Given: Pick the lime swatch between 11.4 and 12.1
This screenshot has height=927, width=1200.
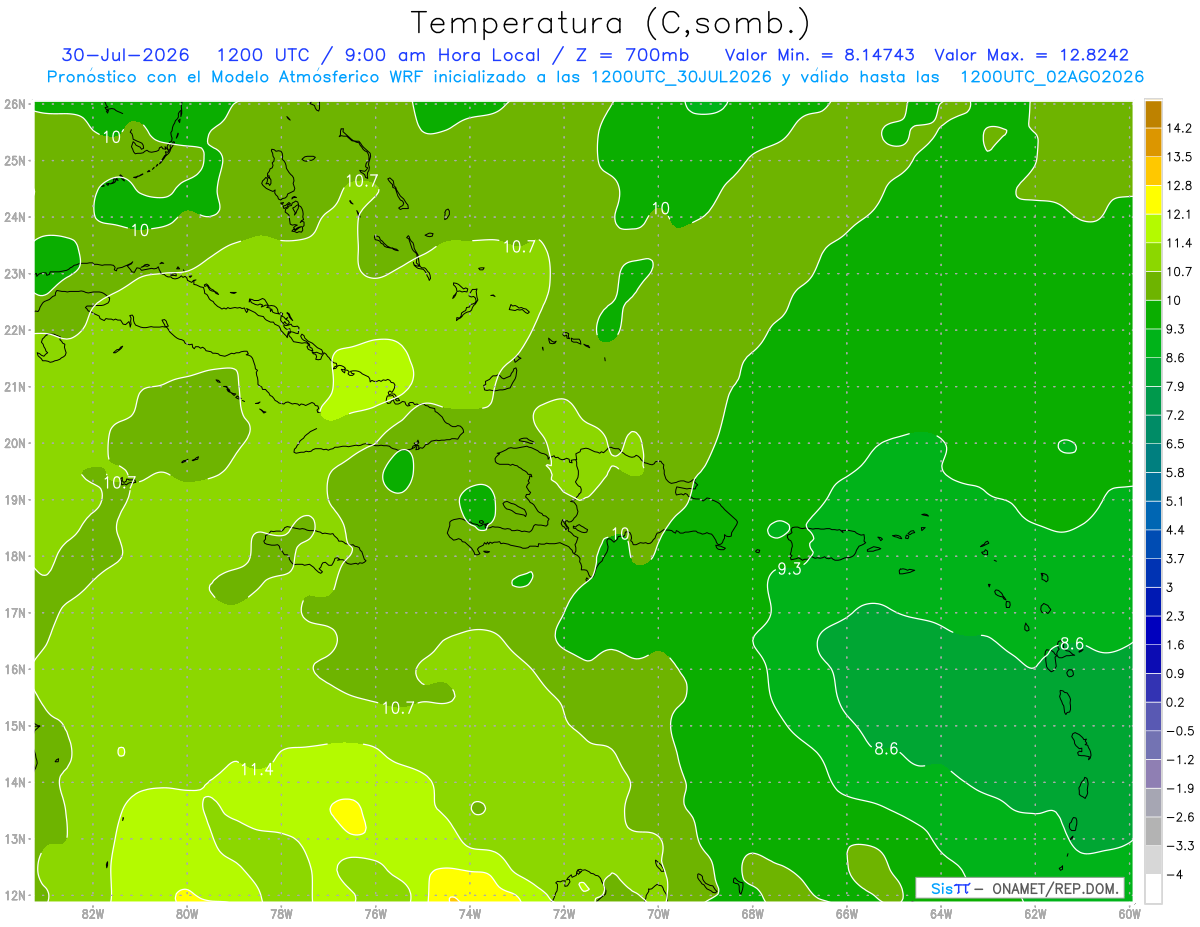Looking at the screenshot, I should point(1153,228).
